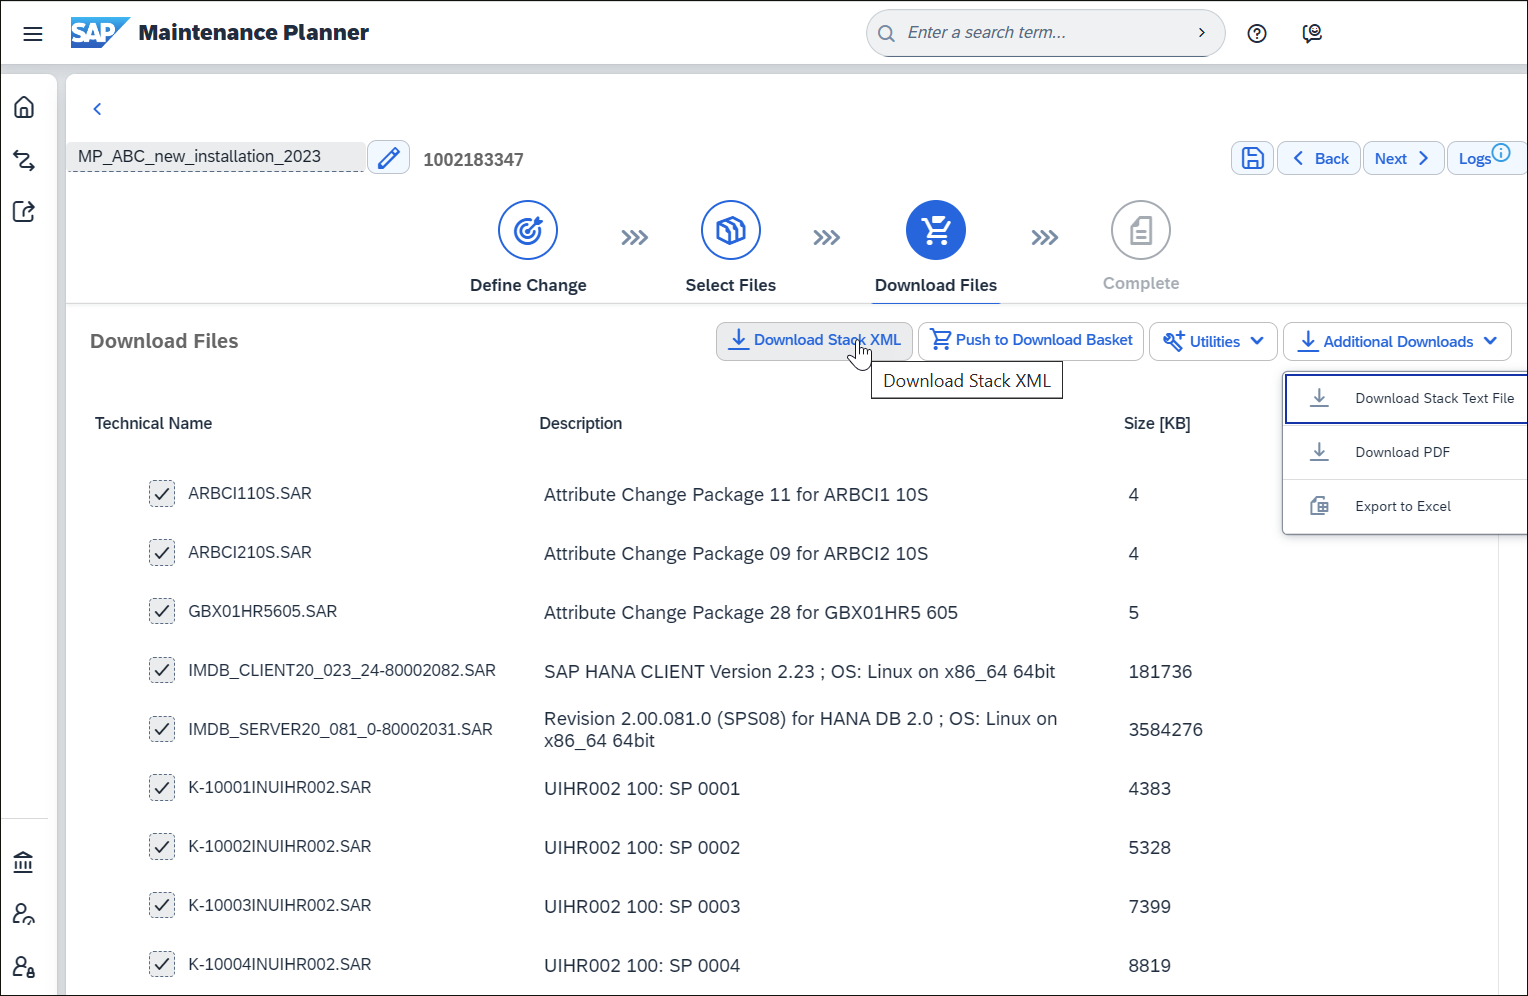Uncheck the K-10001INUIHR002.SAR checkbox
The image size is (1528, 996).
[162, 788]
